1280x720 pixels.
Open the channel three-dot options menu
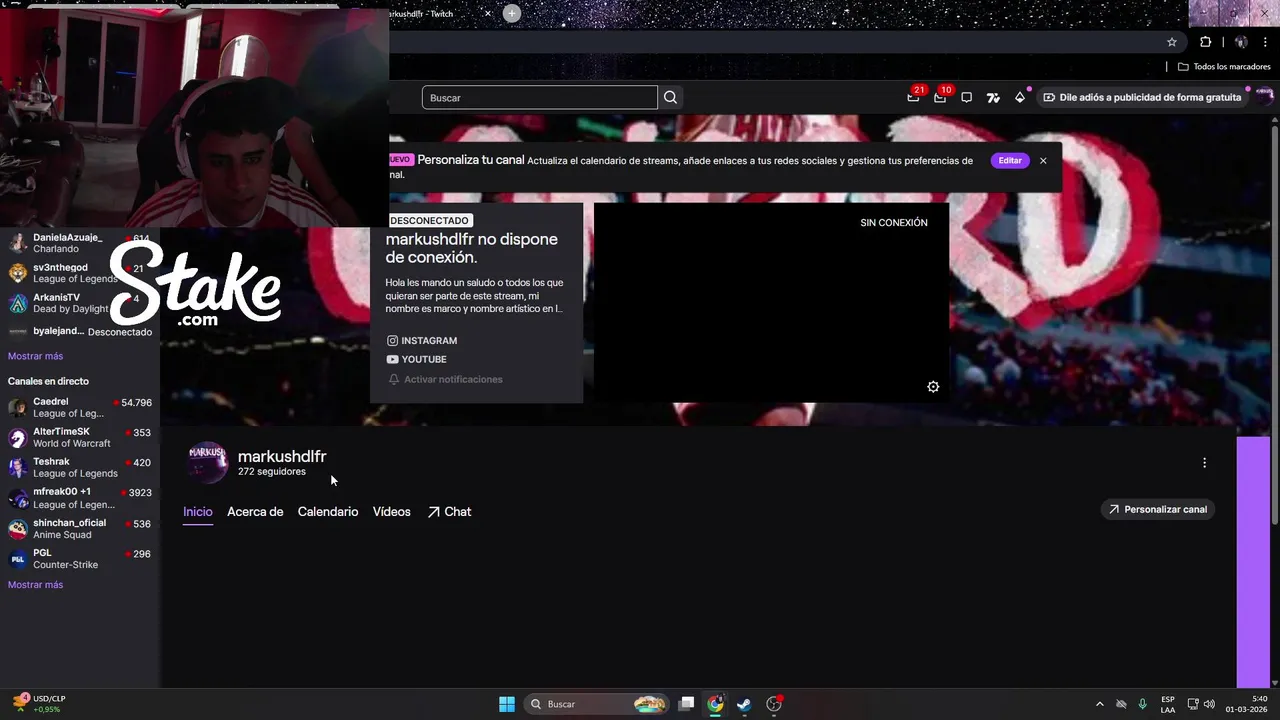[1204, 463]
